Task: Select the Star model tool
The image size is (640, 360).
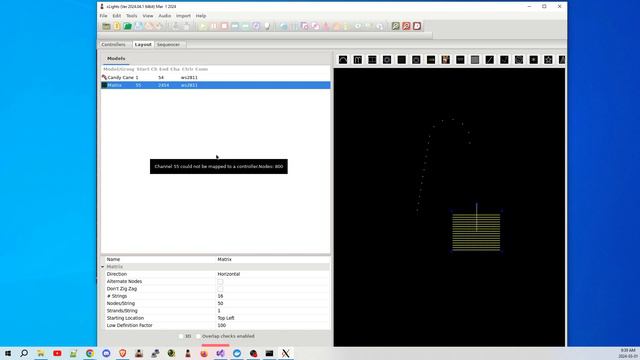Action: click(548, 60)
